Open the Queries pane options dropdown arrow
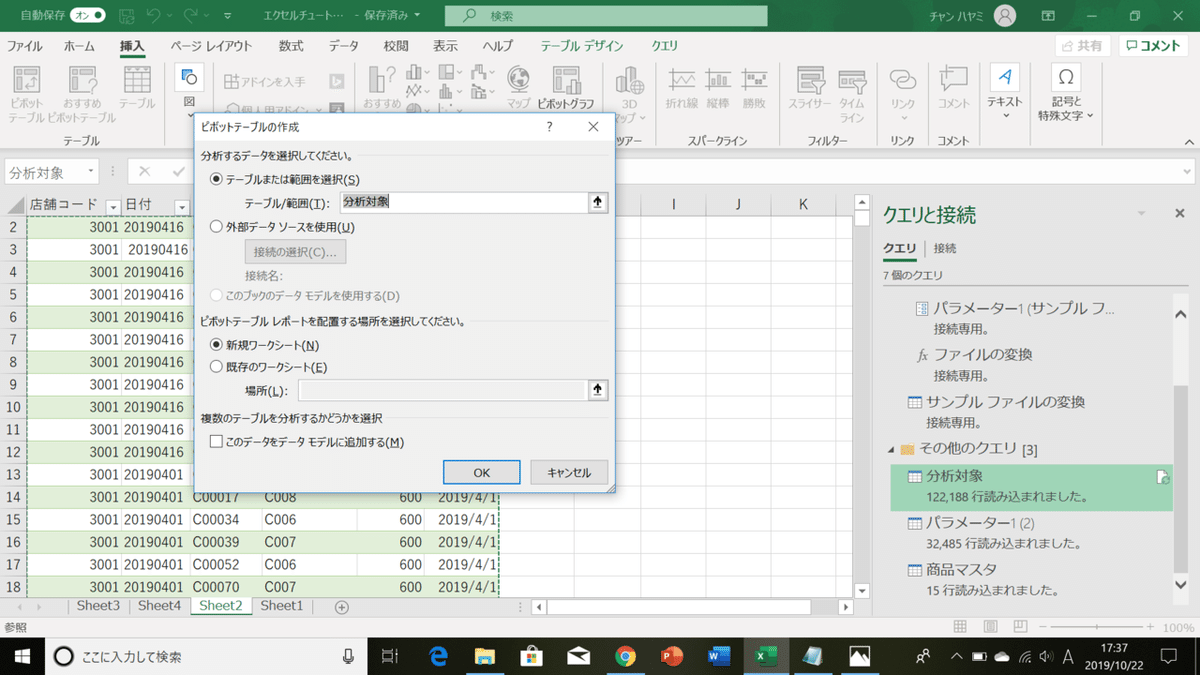This screenshot has height=675, width=1200. (x=1143, y=214)
